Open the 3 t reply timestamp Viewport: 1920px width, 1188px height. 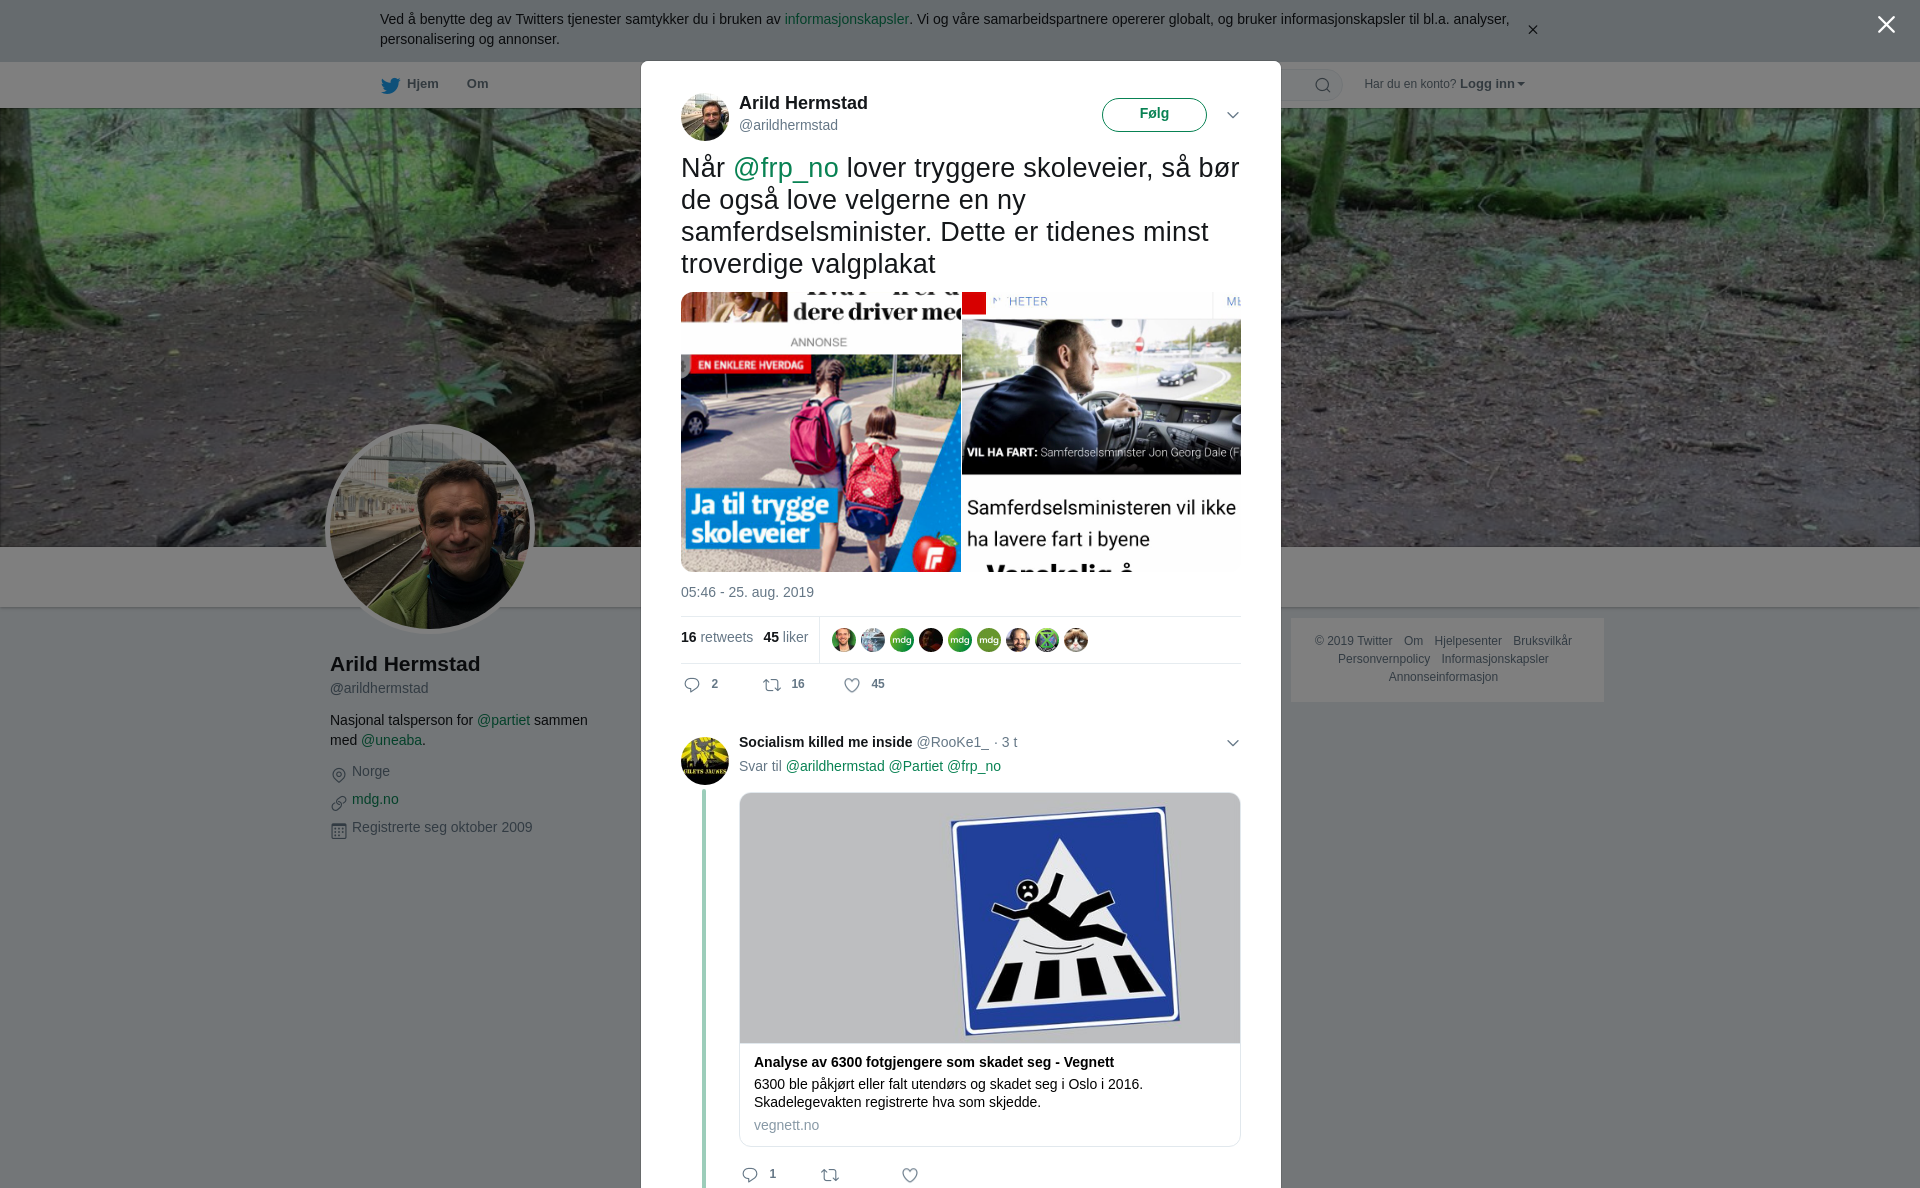click(x=1010, y=742)
